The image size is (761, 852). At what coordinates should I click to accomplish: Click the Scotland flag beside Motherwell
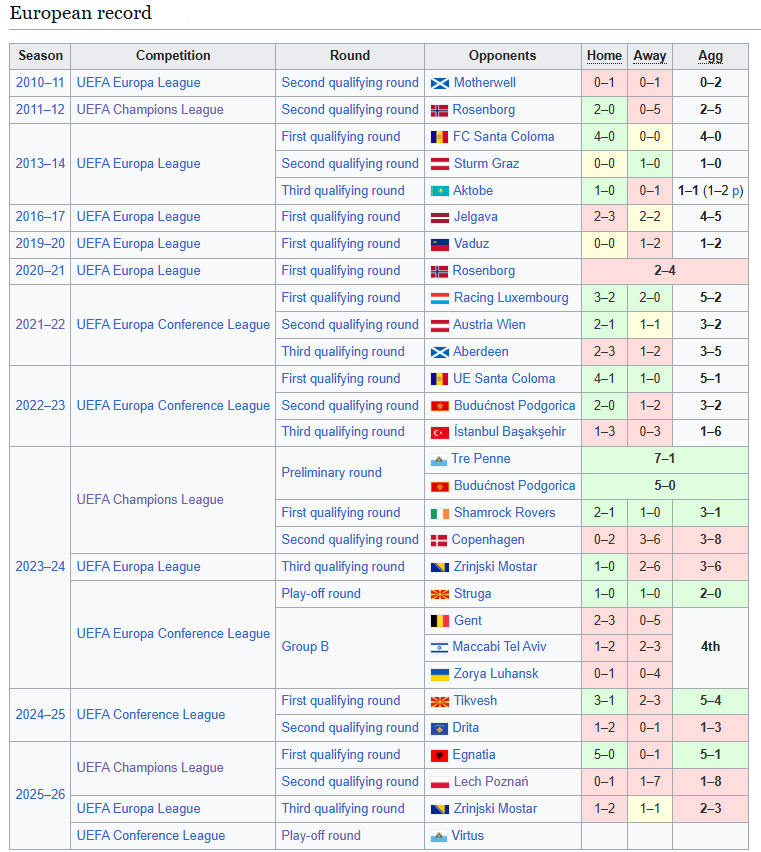point(439,83)
